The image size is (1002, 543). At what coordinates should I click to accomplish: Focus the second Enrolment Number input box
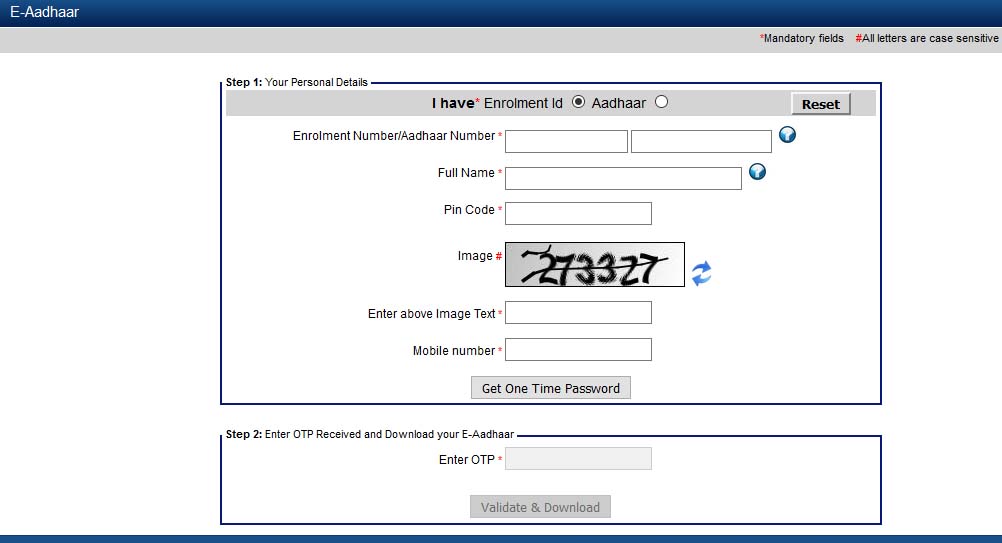pyautogui.click(x=701, y=141)
